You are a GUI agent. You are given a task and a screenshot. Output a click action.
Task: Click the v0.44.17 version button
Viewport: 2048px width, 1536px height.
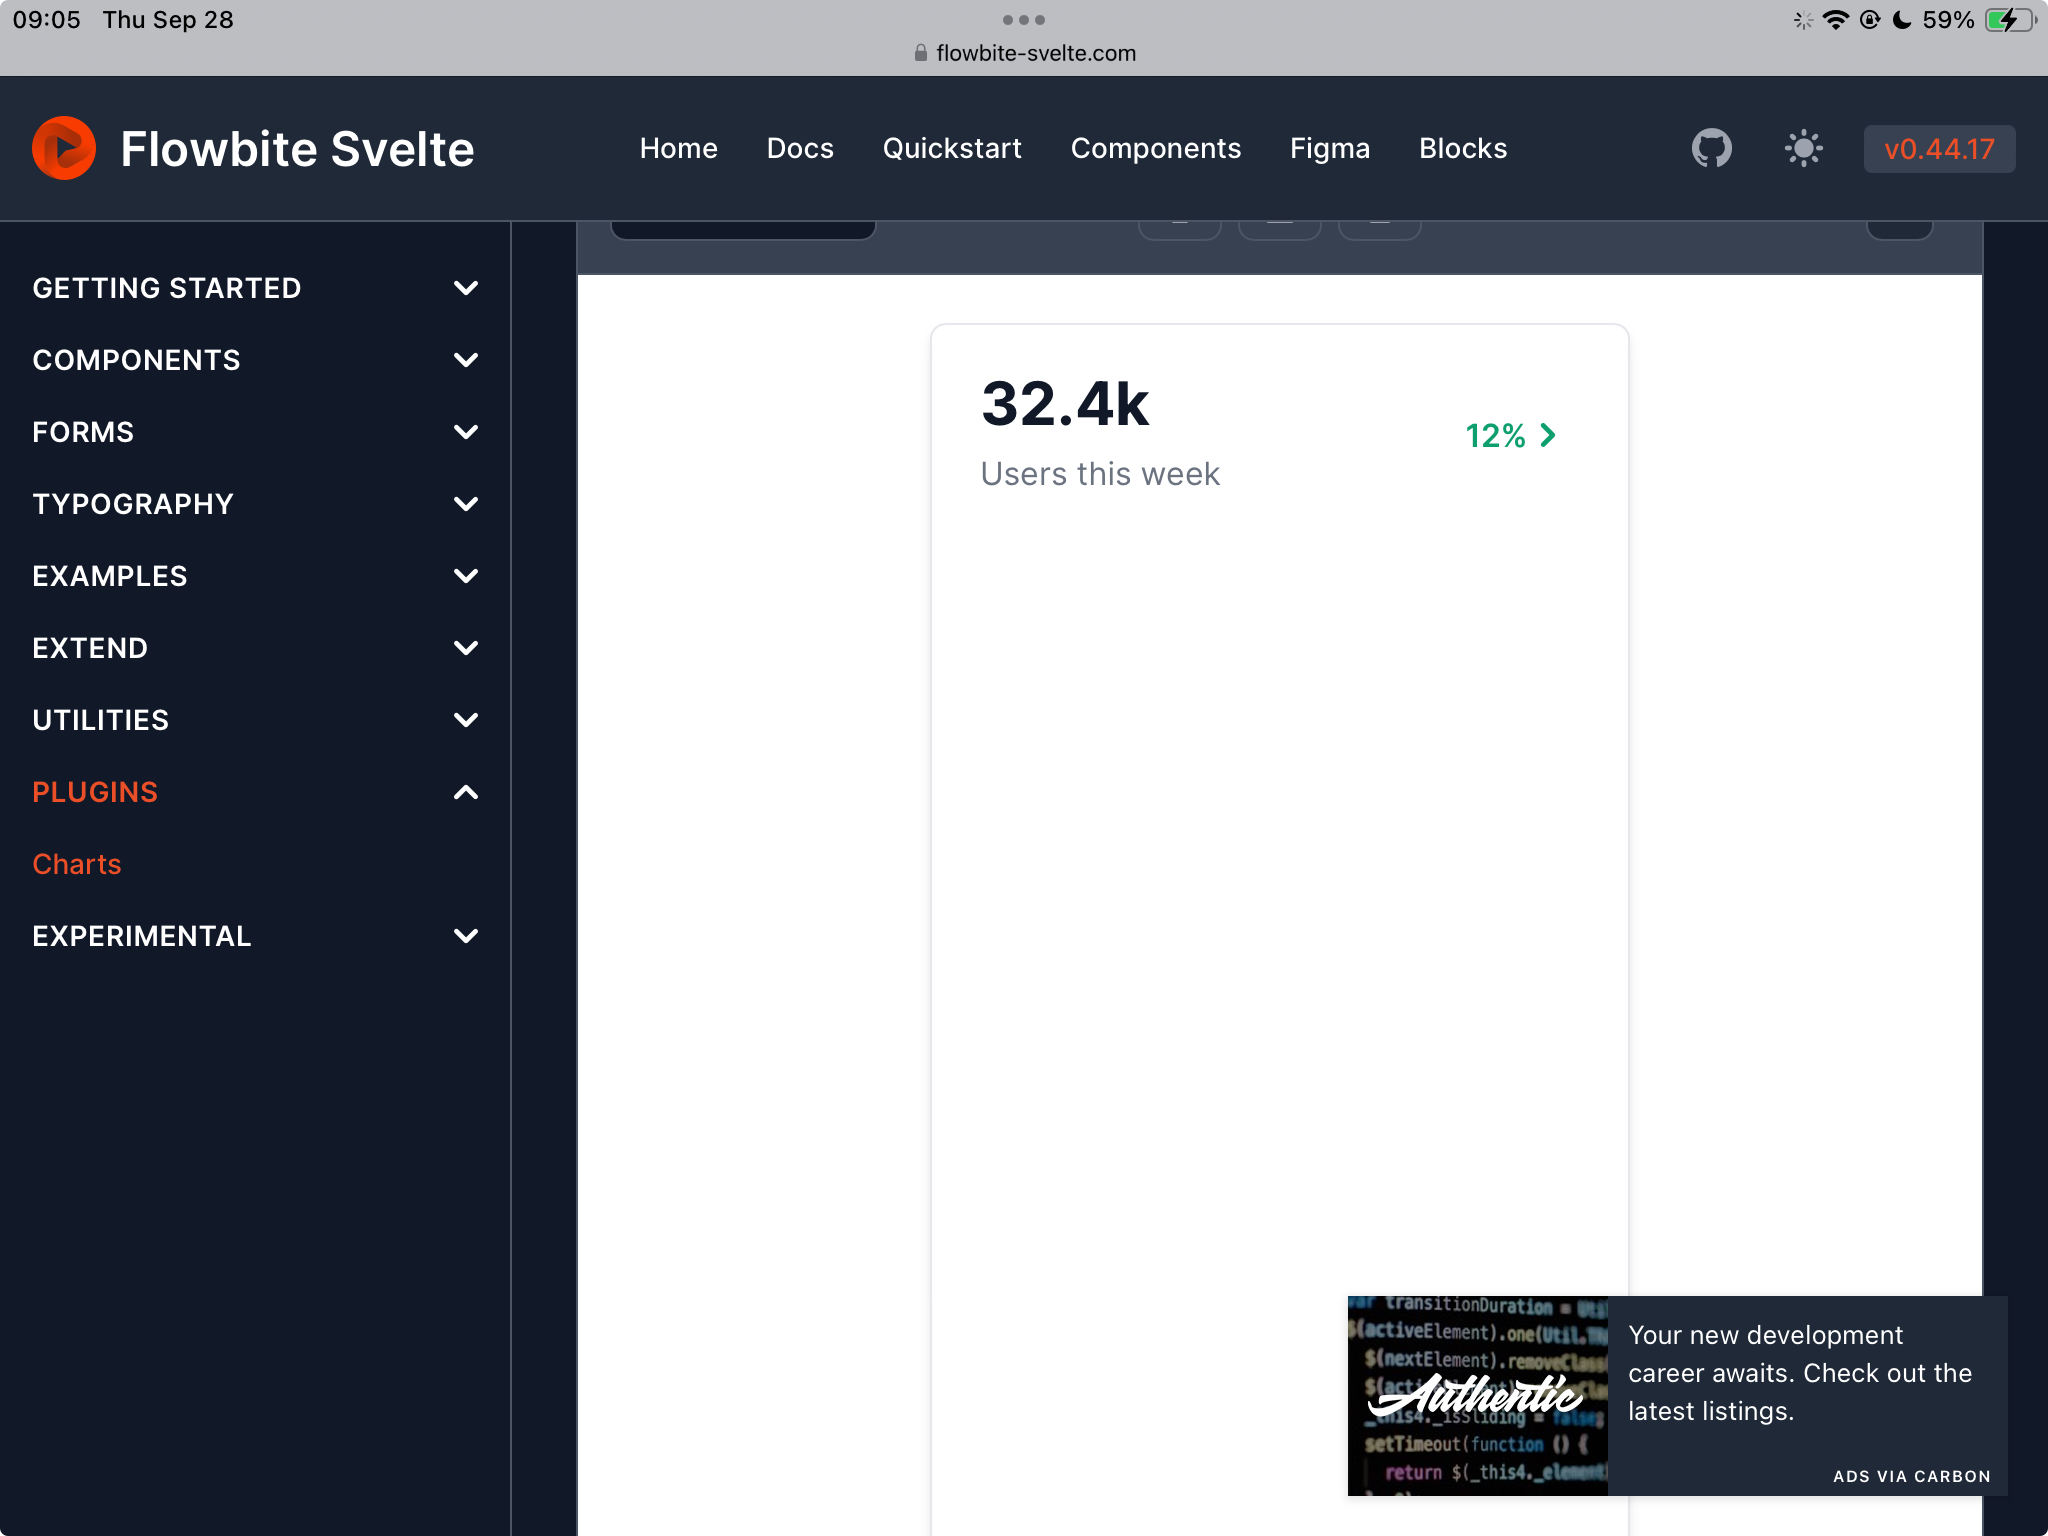[1938, 148]
